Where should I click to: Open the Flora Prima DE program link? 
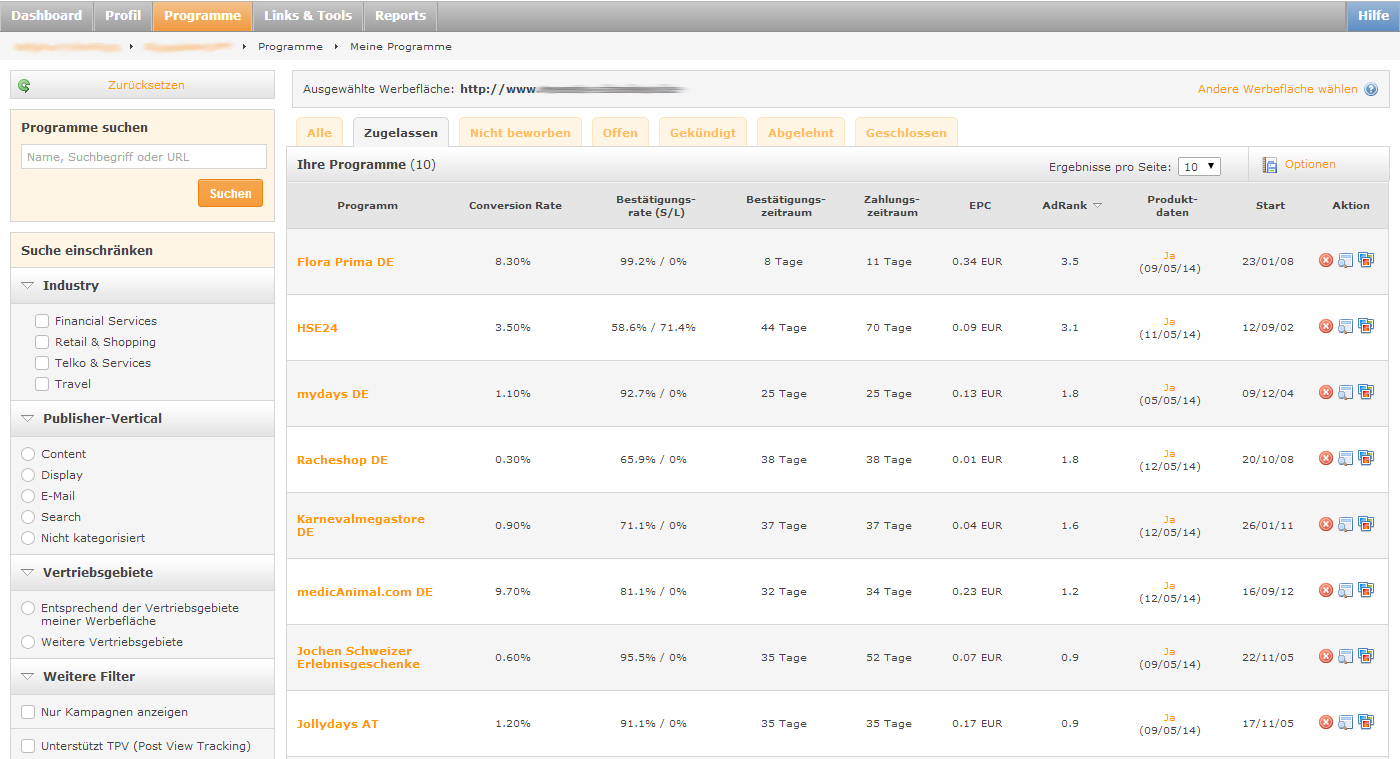coord(345,262)
